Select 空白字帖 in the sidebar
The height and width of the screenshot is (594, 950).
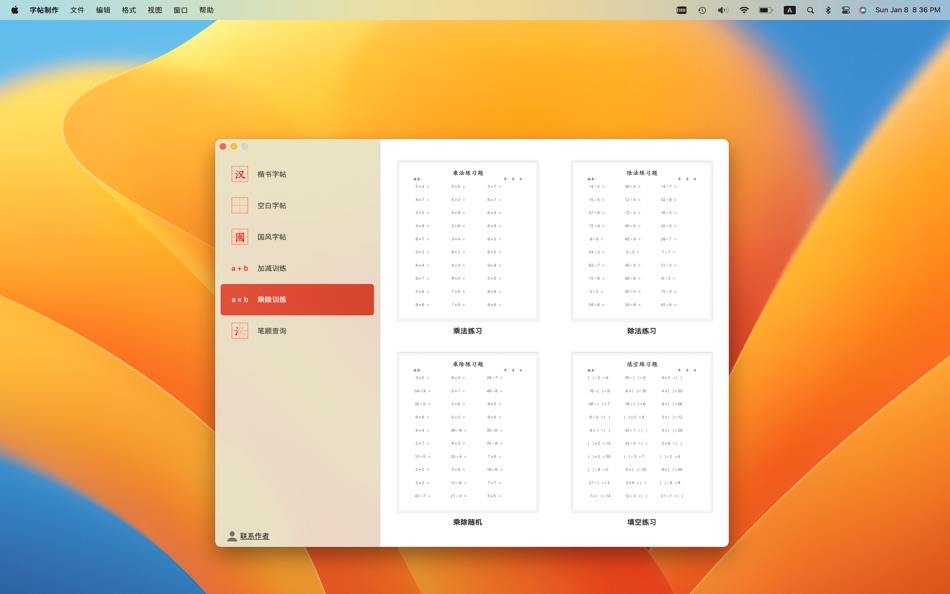(297, 205)
